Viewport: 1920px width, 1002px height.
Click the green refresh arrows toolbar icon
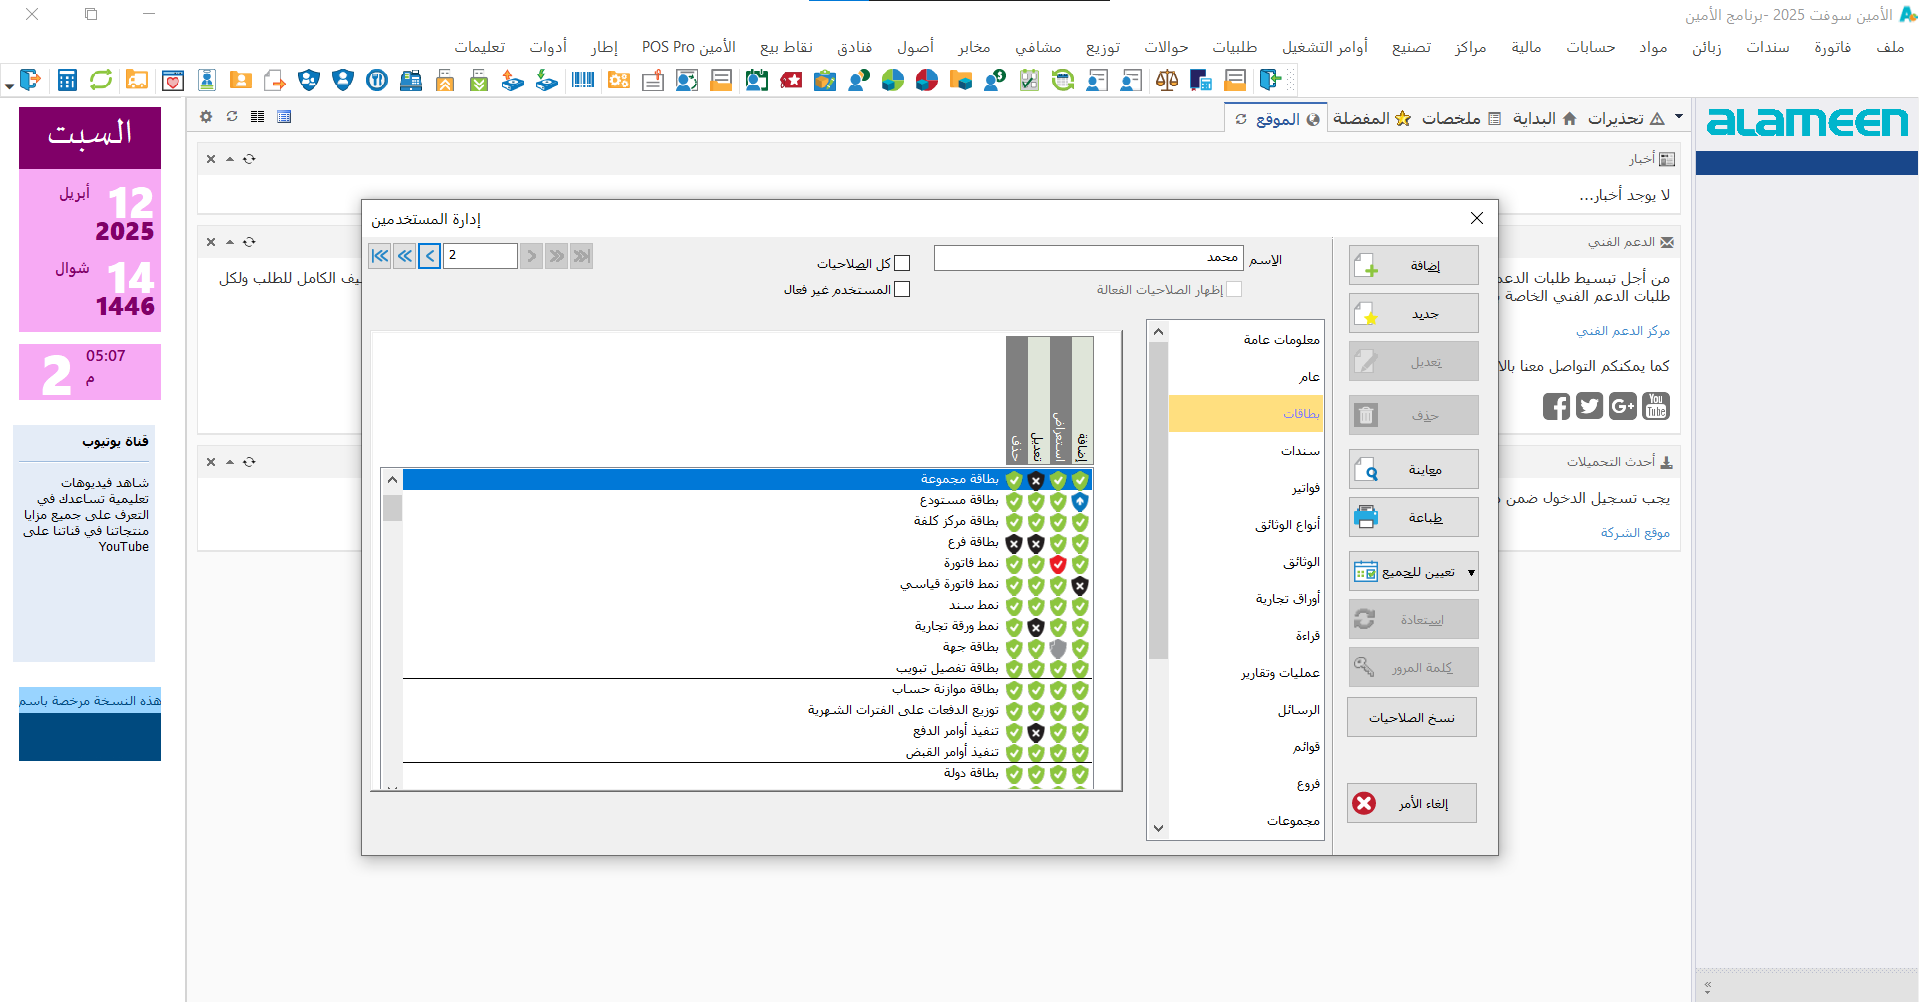point(101,81)
